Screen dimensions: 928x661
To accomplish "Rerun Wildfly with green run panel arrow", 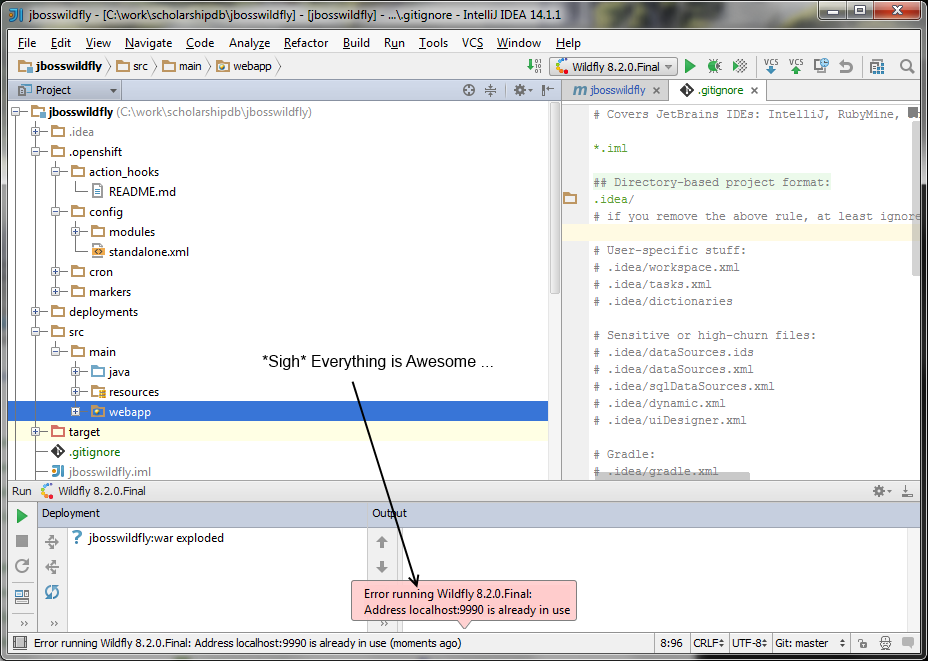I will 22,516.
